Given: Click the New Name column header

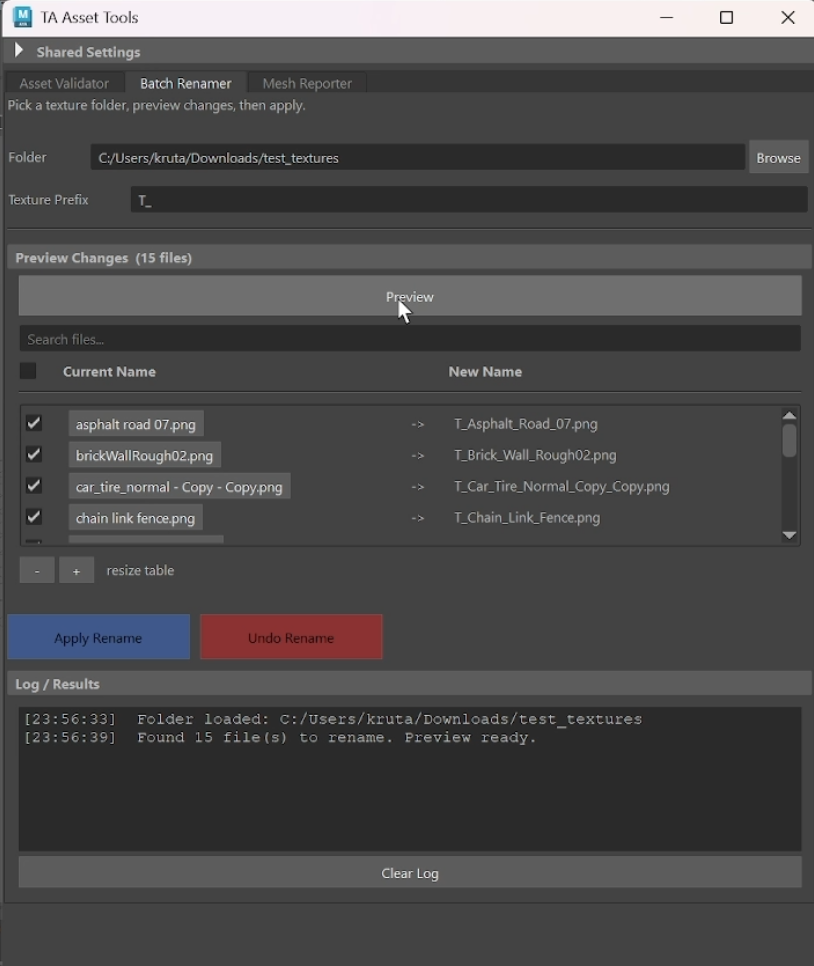Looking at the screenshot, I should (485, 371).
